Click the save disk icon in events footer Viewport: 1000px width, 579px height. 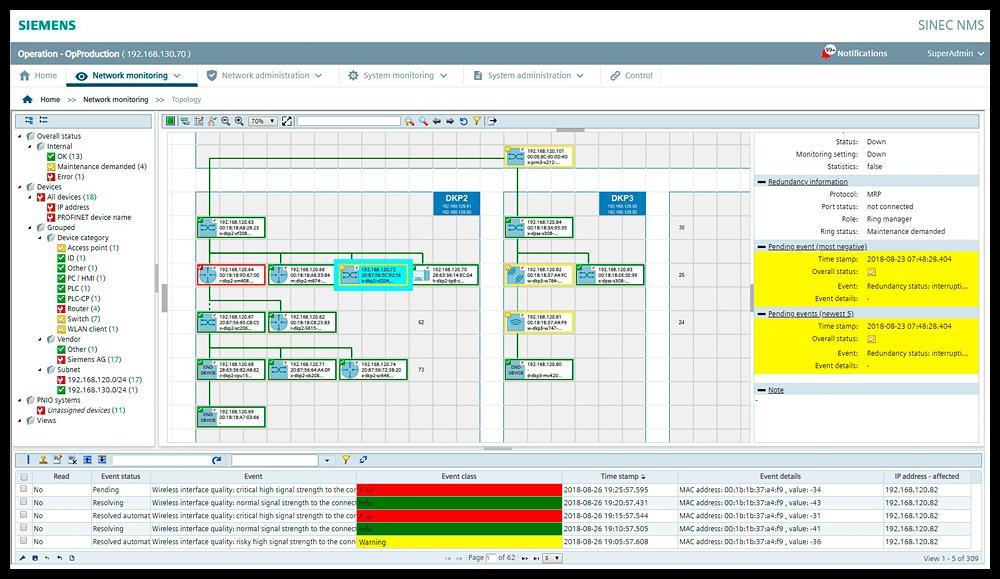click(34, 558)
